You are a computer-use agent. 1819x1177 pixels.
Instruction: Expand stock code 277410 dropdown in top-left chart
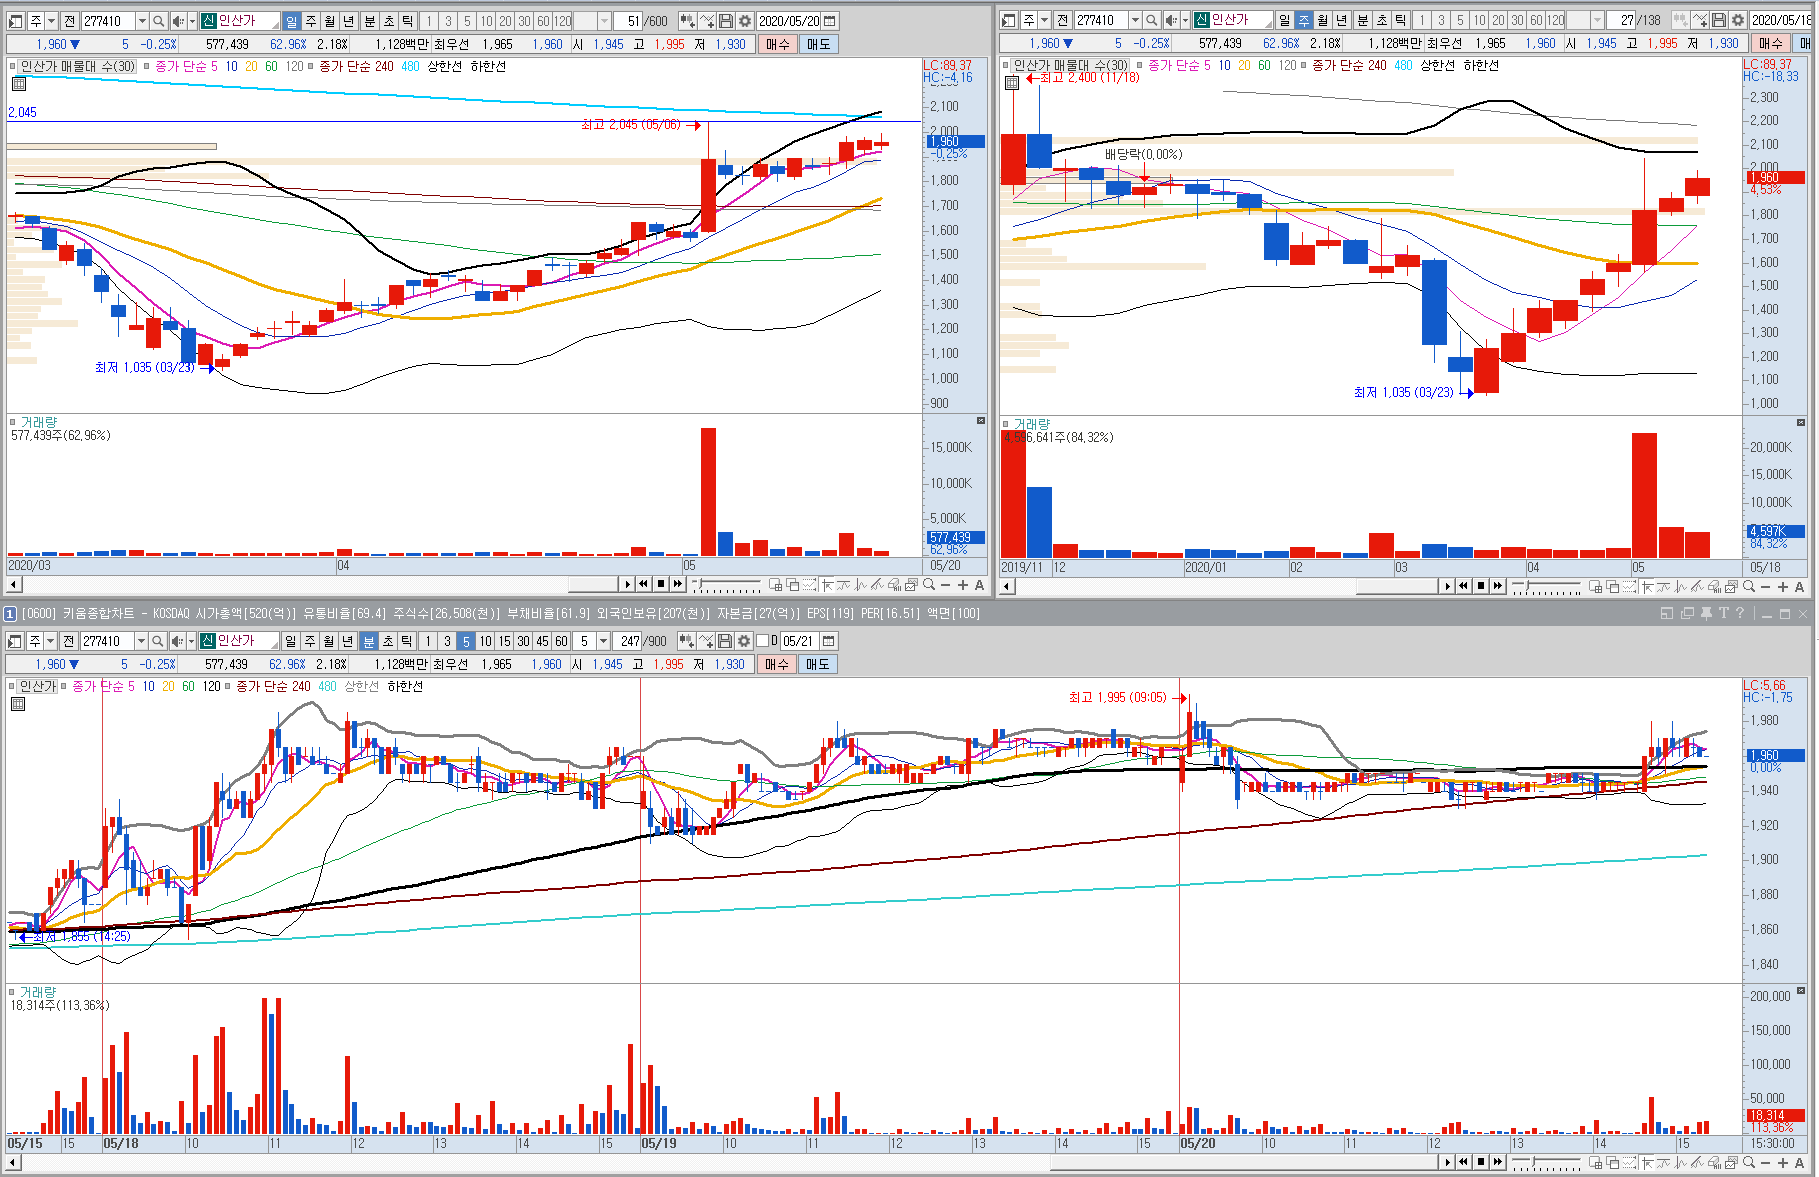tap(141, 21)
